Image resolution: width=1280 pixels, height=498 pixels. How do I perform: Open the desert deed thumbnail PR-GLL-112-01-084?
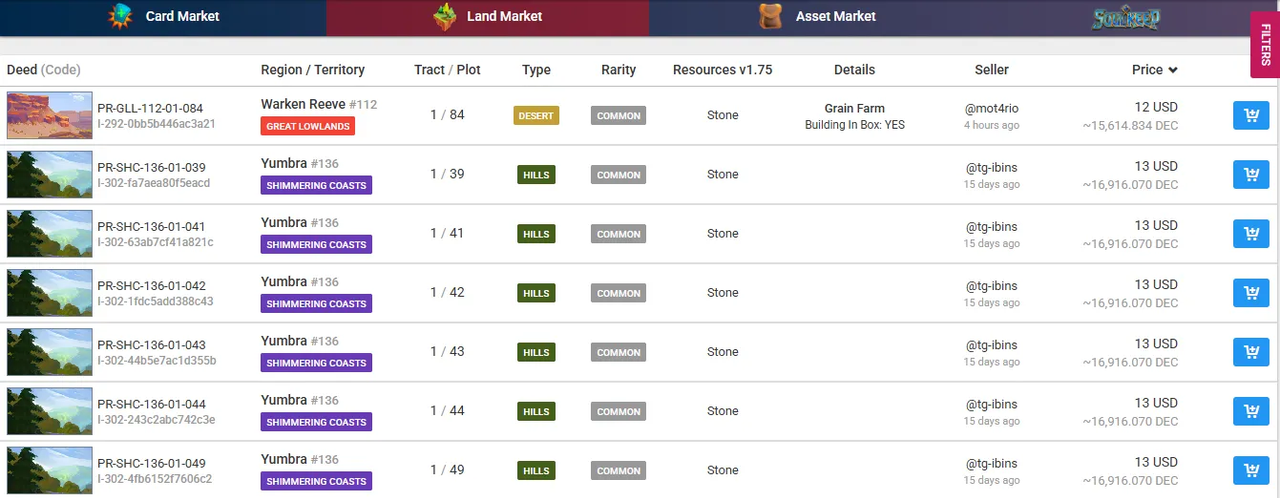[x=49, y=115]
